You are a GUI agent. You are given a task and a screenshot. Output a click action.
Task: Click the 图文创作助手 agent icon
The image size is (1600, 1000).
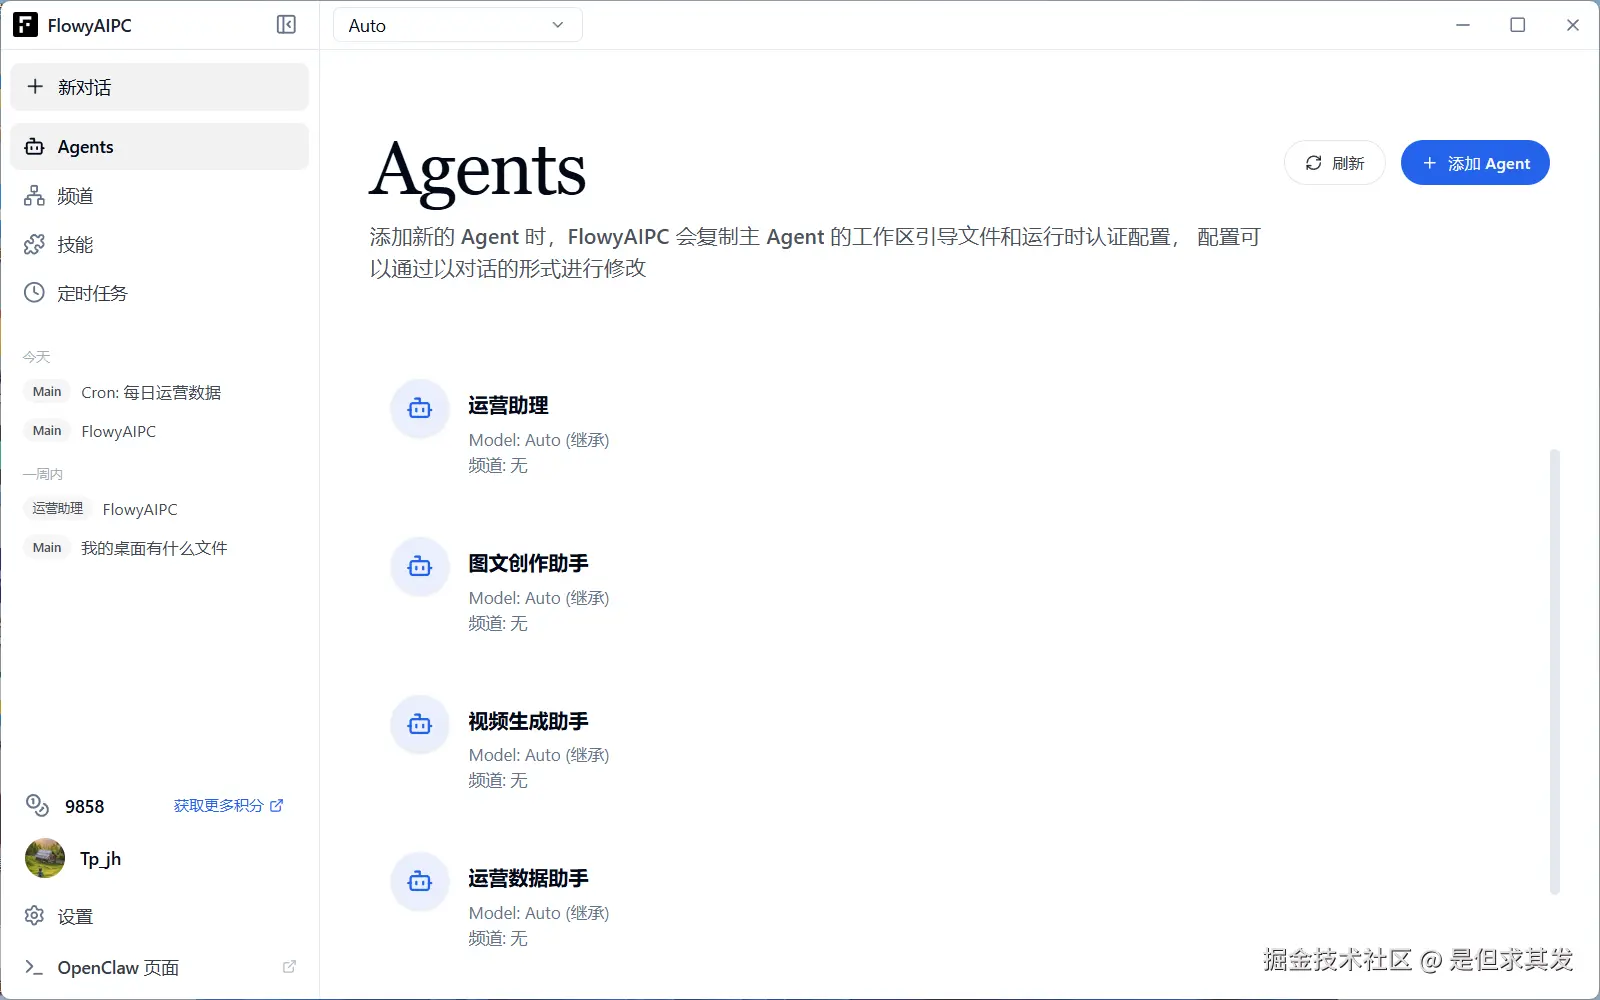coord(419,567)
